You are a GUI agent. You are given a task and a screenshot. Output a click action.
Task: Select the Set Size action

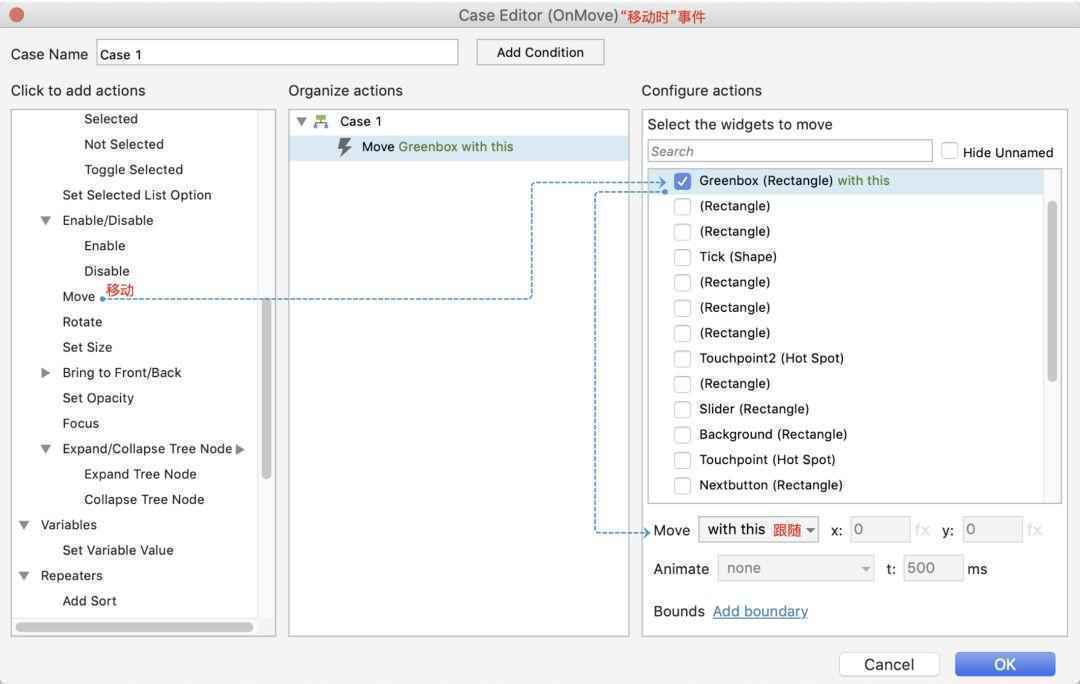coord(87,348)
